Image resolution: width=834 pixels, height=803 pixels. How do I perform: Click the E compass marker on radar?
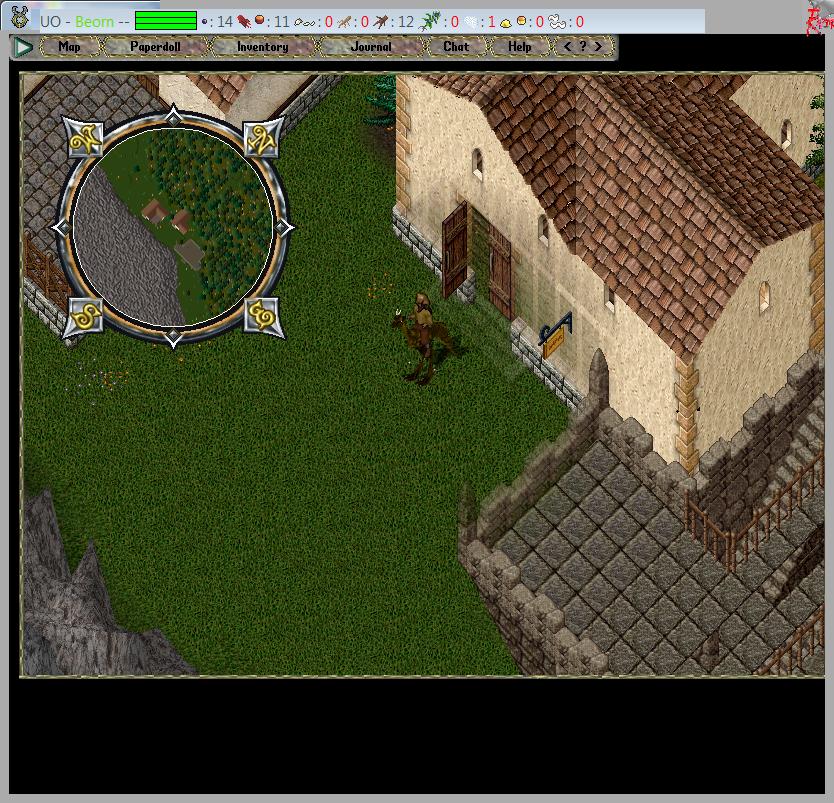tap(264, 317)
